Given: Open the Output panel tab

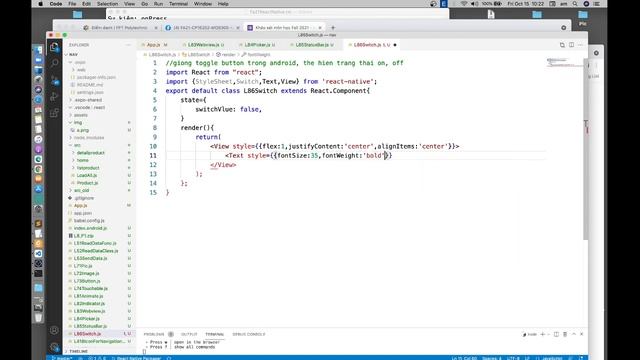Looking at the screenshot, I should click(x=189, y=334).
